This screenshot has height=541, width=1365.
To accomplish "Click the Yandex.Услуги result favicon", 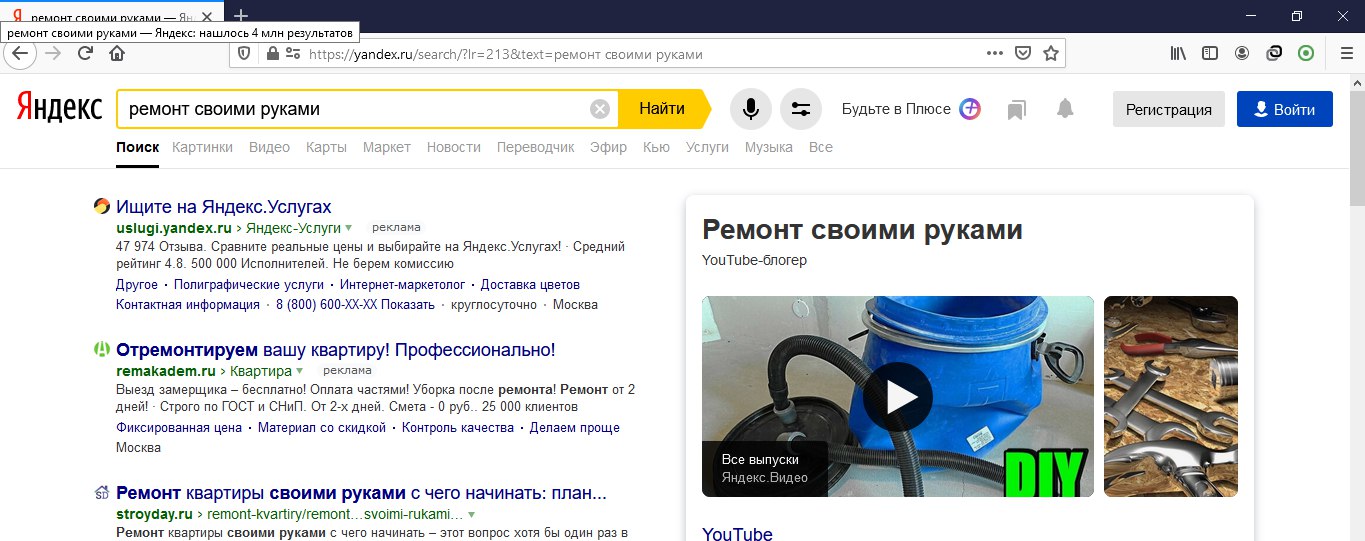I will tap(101, 207).
